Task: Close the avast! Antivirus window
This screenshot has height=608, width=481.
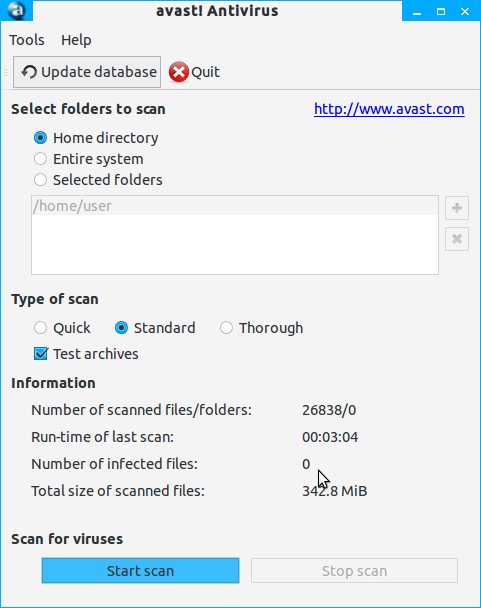Action: pos(465,12)
